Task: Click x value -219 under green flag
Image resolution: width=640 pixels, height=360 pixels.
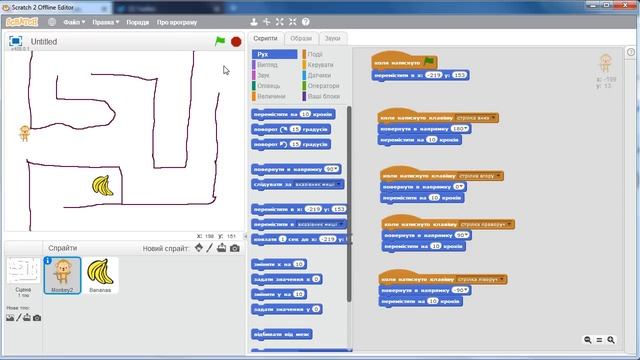Action: tap(434, 75)
